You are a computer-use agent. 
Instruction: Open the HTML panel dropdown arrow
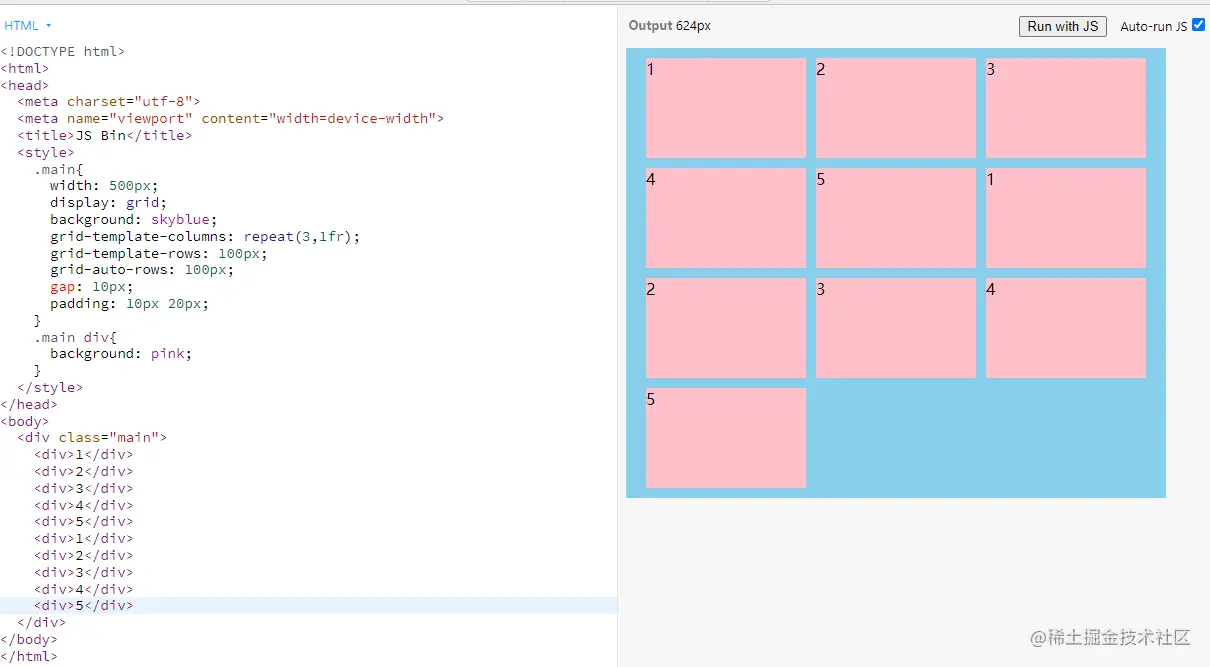48,25
